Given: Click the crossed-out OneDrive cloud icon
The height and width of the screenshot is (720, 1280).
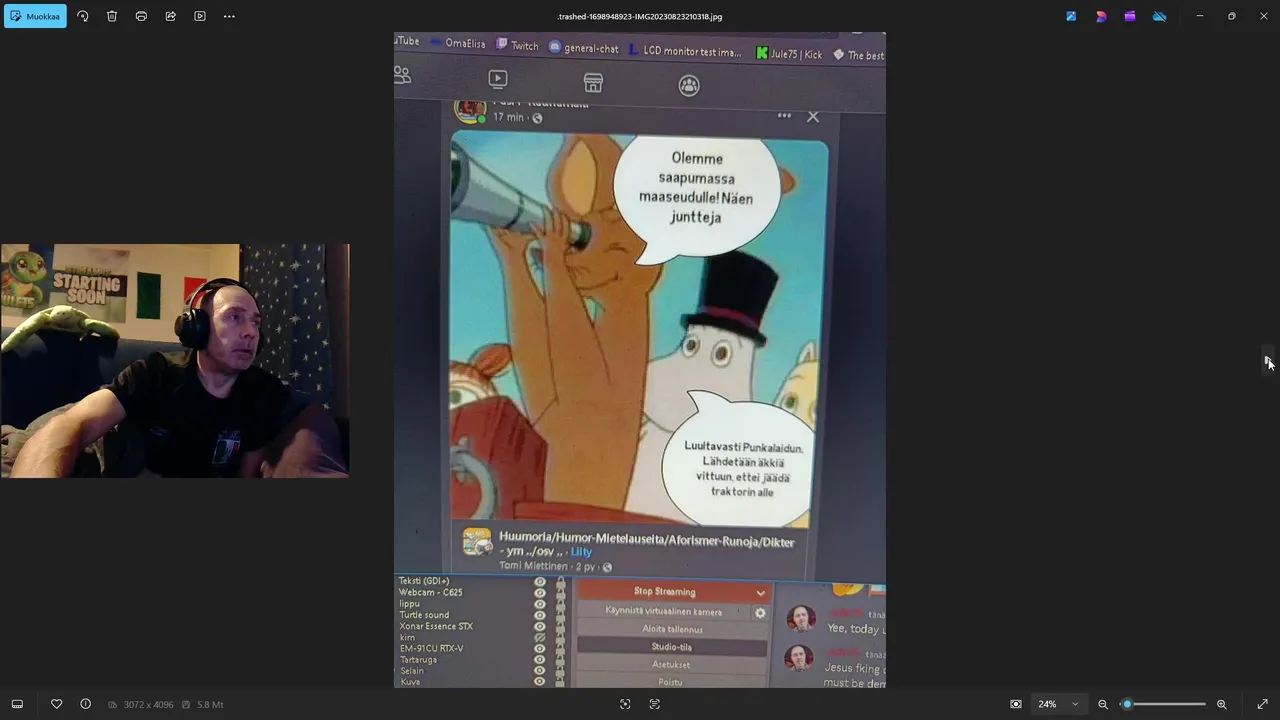Looking at the screenshot, I should click(x=1160, y=16).
